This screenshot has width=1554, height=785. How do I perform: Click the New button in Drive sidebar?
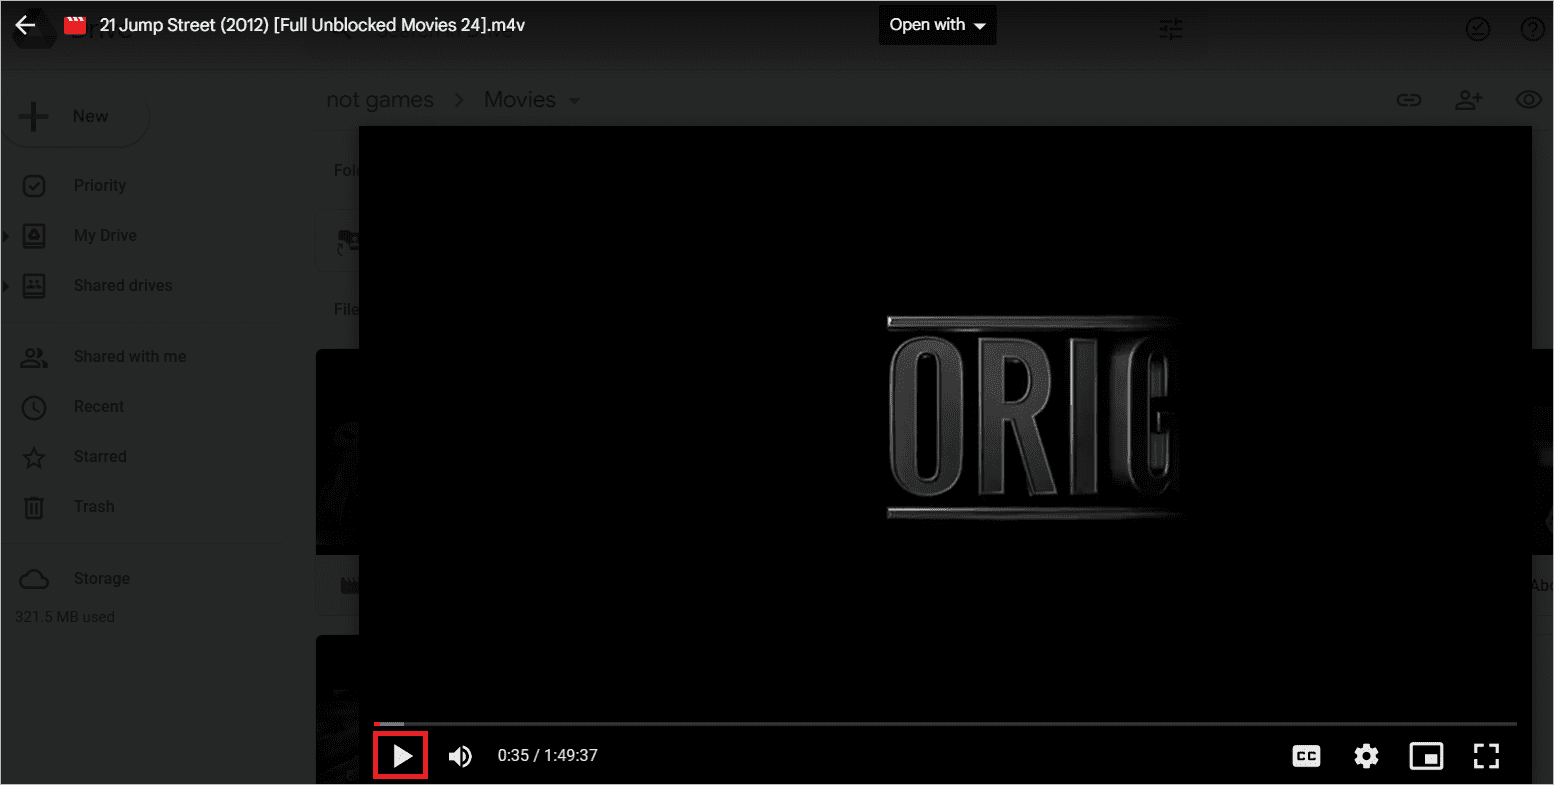click(75, 116)
